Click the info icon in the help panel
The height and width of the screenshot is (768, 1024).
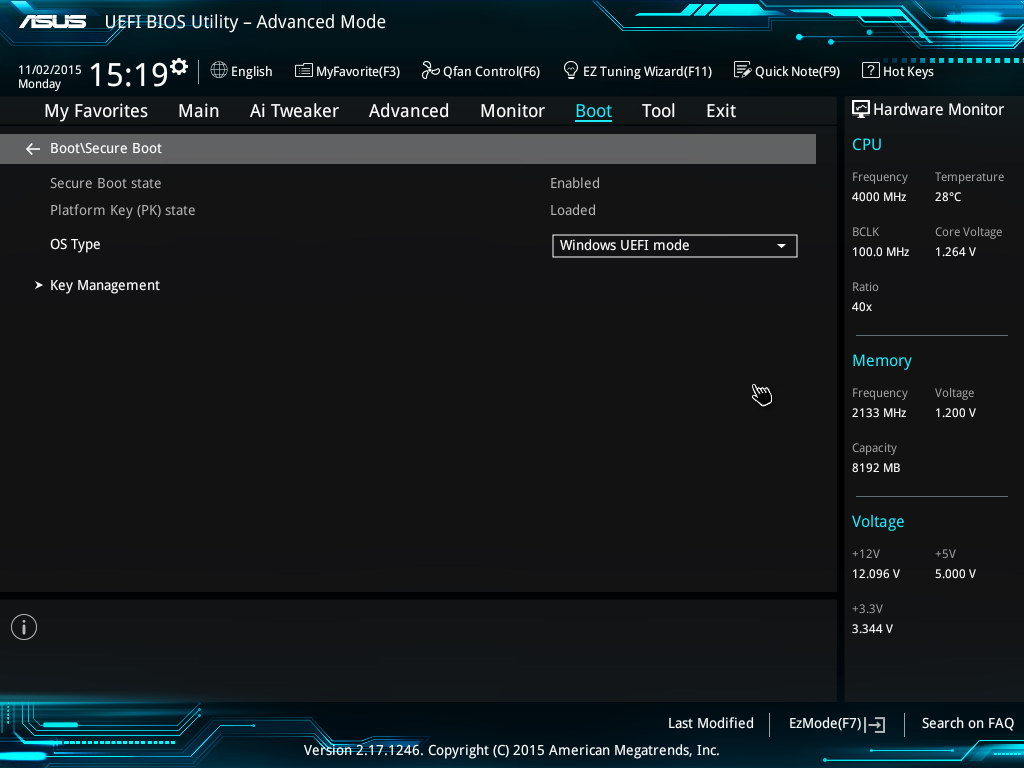(x=24, y=627)
